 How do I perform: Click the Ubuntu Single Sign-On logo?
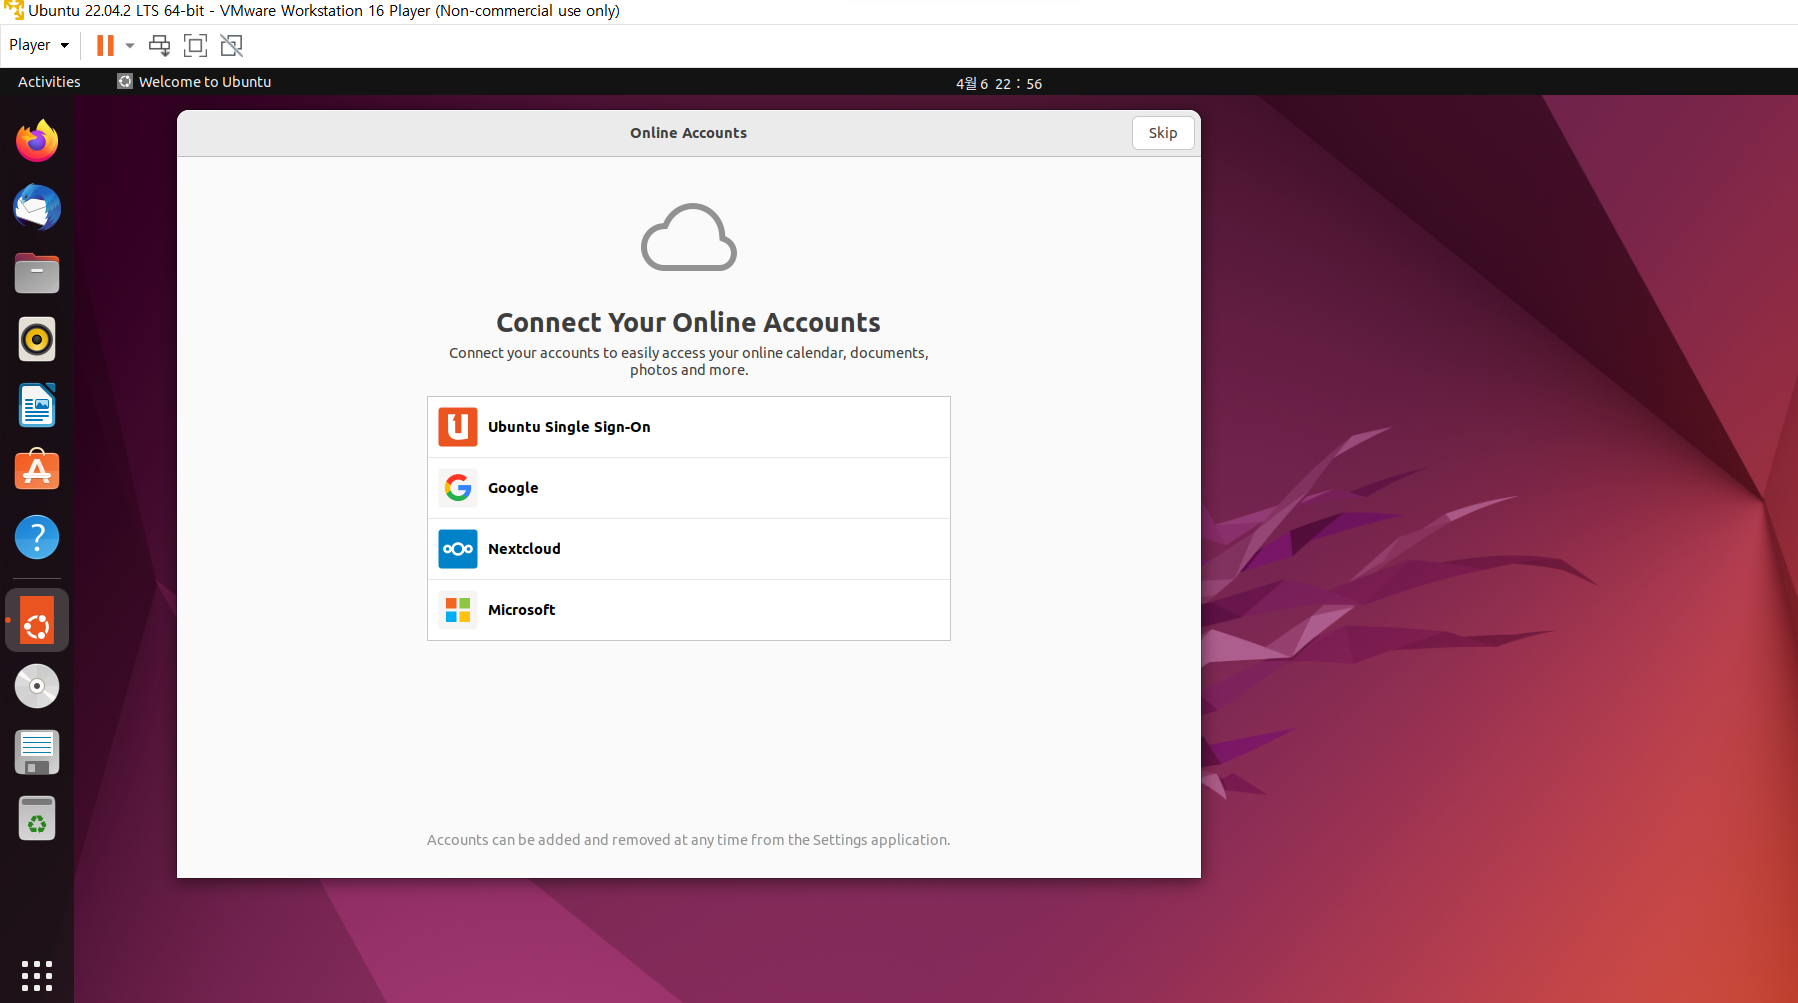pyautogui.click(x=458, y=427)
